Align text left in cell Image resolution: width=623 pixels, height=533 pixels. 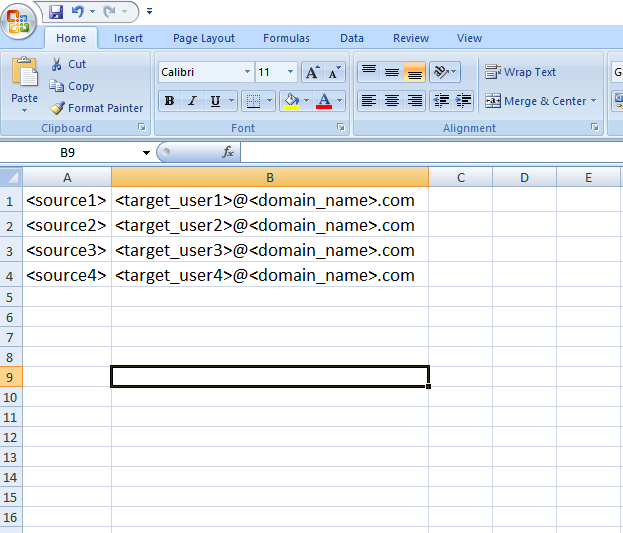coord(369,101)
